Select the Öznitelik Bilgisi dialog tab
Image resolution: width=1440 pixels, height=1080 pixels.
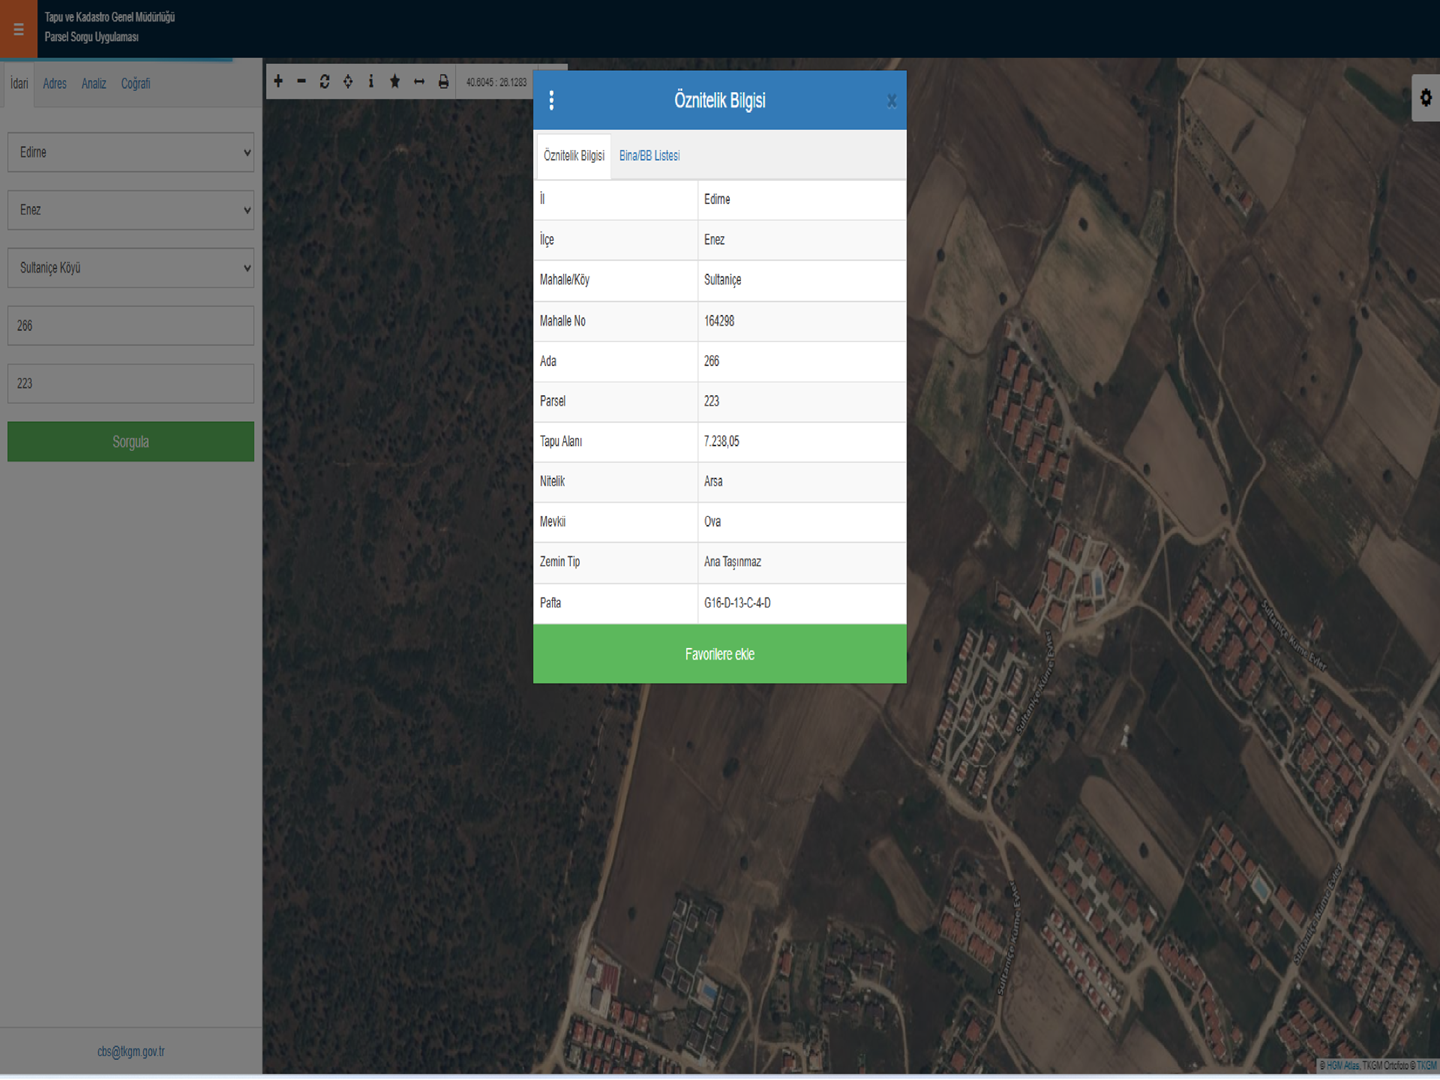[574, 156]
